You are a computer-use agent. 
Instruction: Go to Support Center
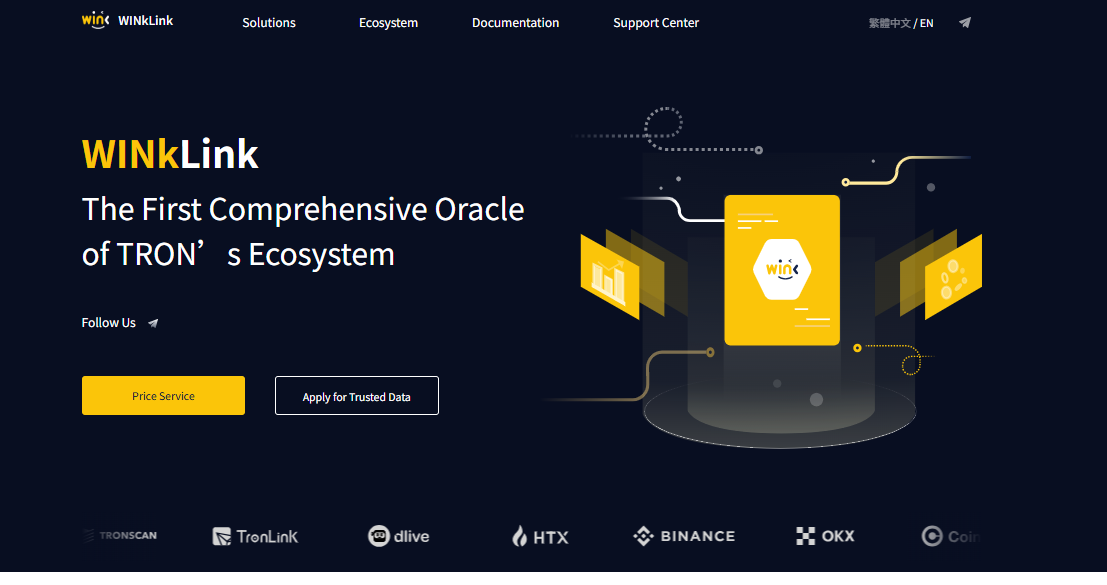(x=656, y=23)
